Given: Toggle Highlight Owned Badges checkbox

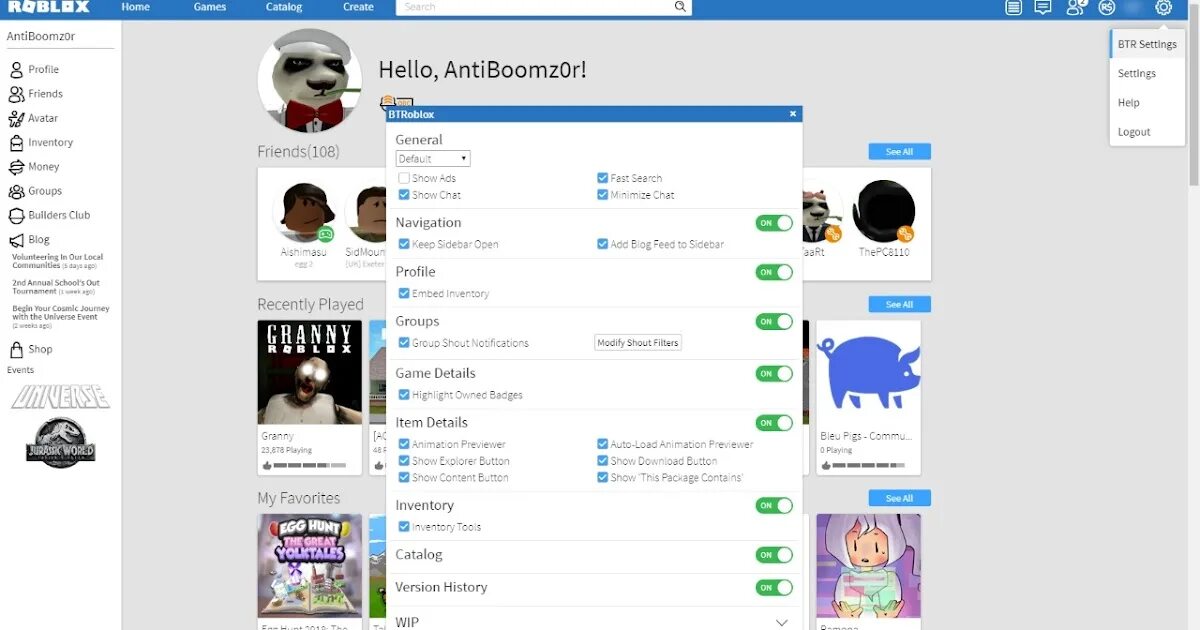Looking at the screenshot, I should pyautogui.click(x=404, y=395).
